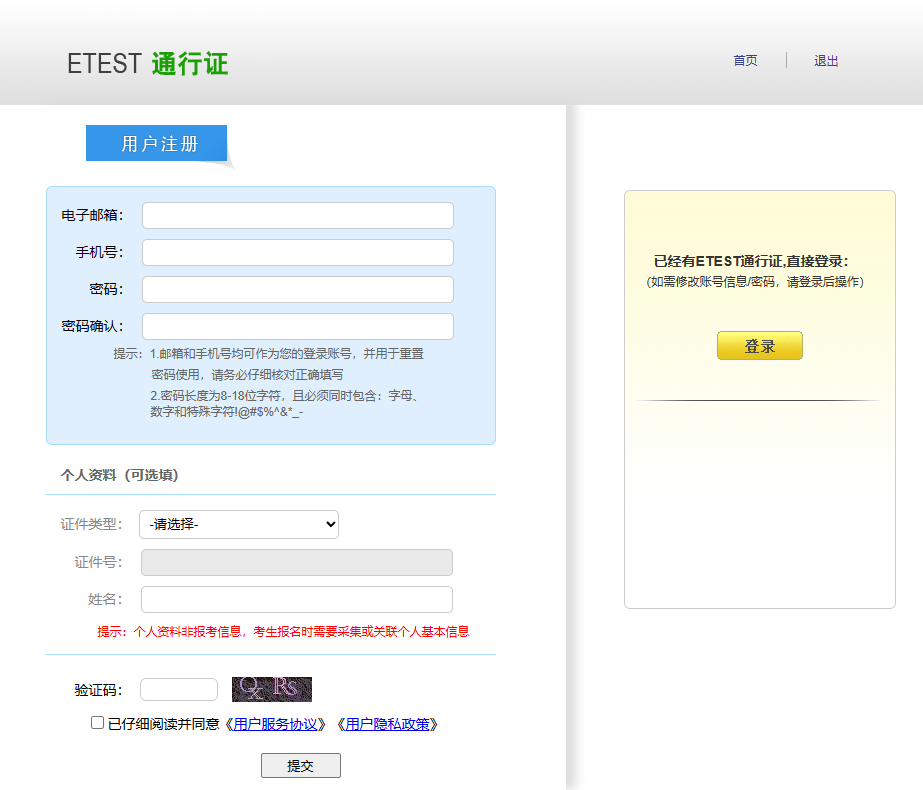This screenshot has height=790, width=923.
Task: Click the 如需修改账号信息/密码 note
Action: 755,282
